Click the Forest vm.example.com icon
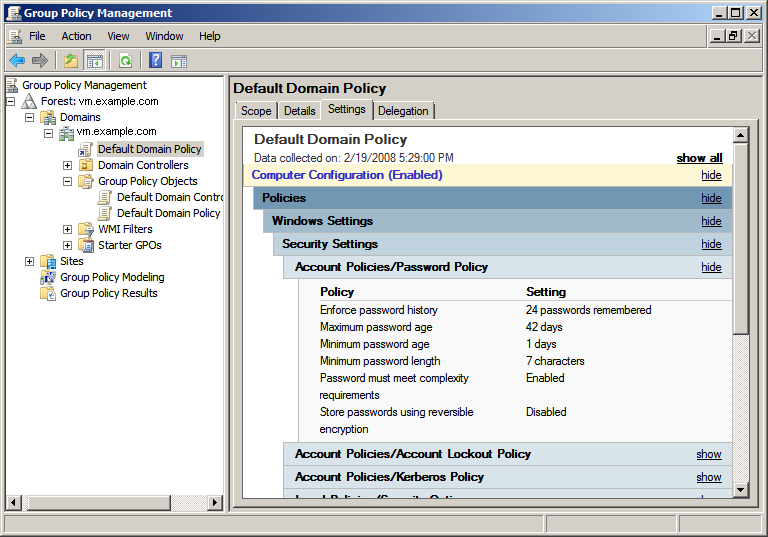Image resolution: width=768 pixels, height=537 pixels. [29, 101]
